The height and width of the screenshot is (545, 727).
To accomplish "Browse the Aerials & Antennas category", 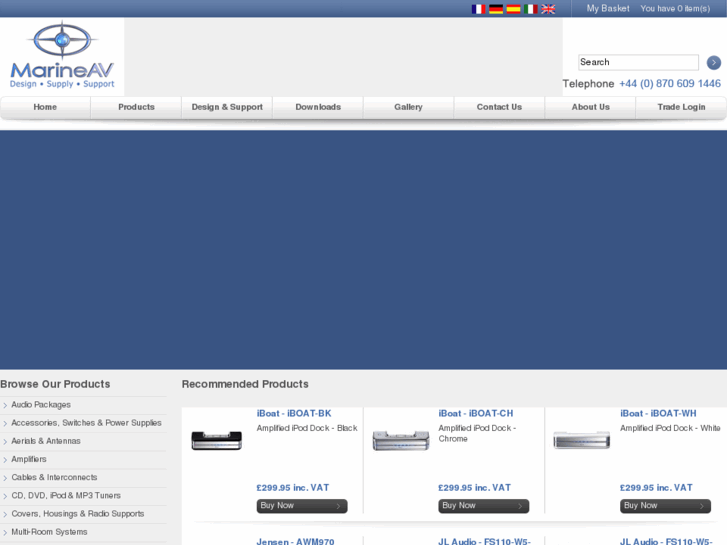I will click(46, 441).
